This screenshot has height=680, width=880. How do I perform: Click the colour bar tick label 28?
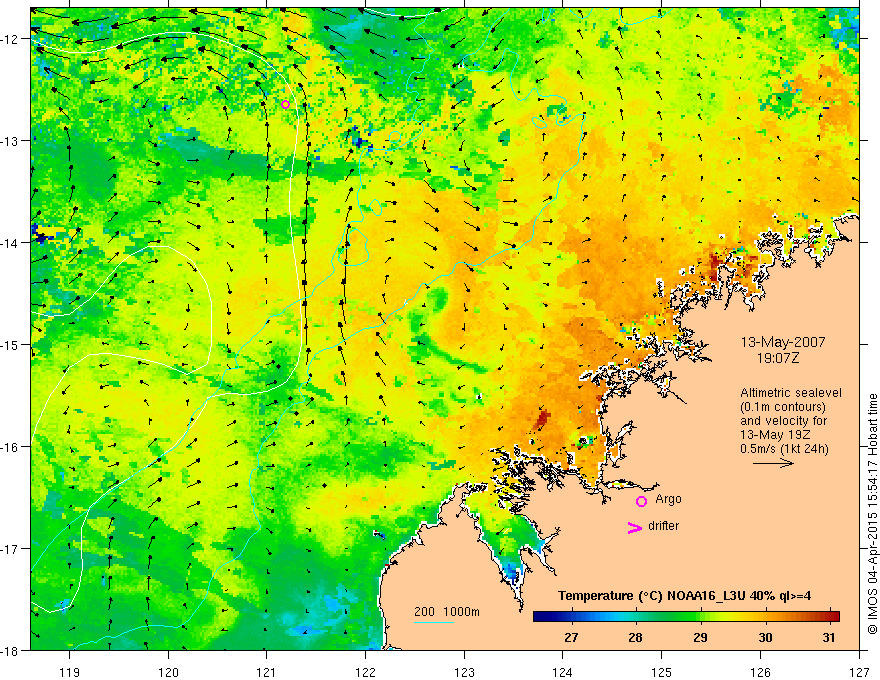pos(635,637)
